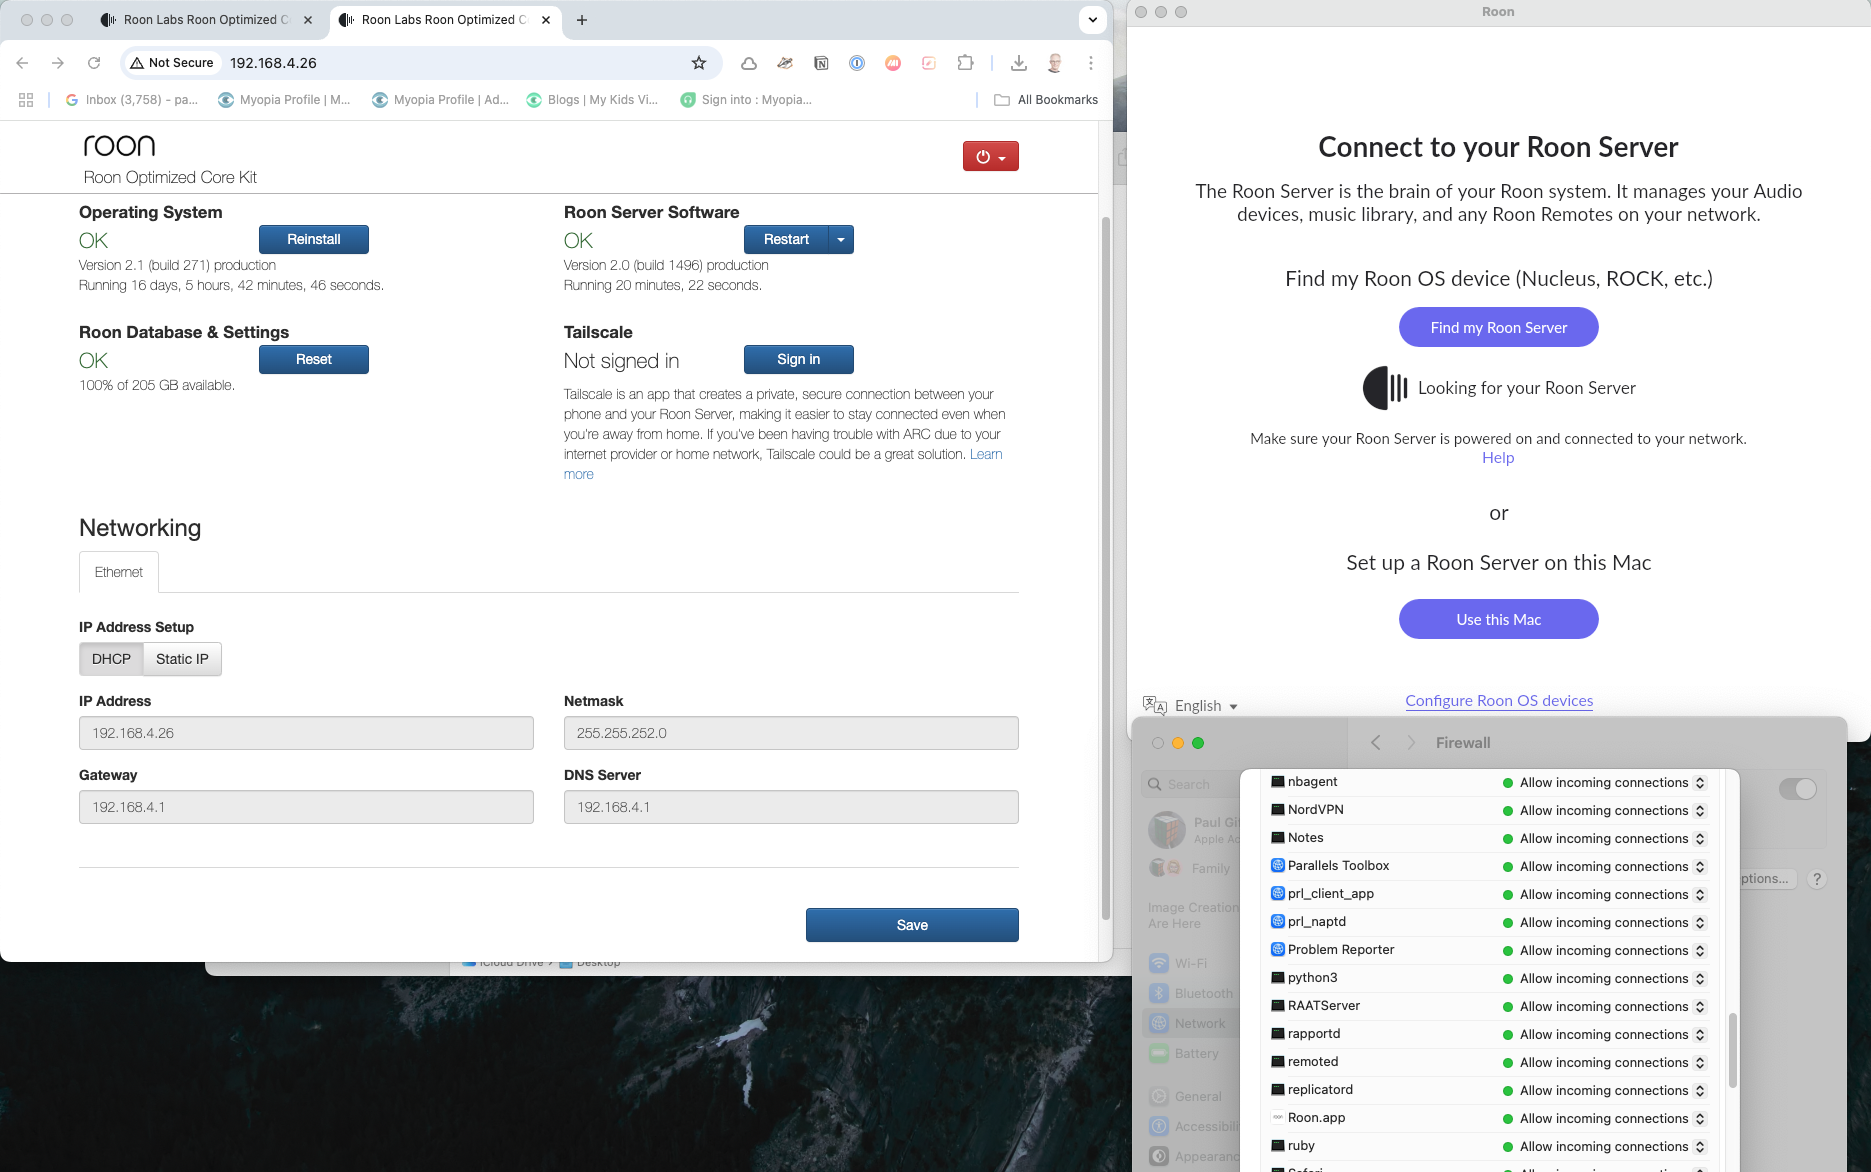Open Blogs My Kids Vision bookmark
Image resolution: width=1871 pixels, height=1172 pixels.
592,100
